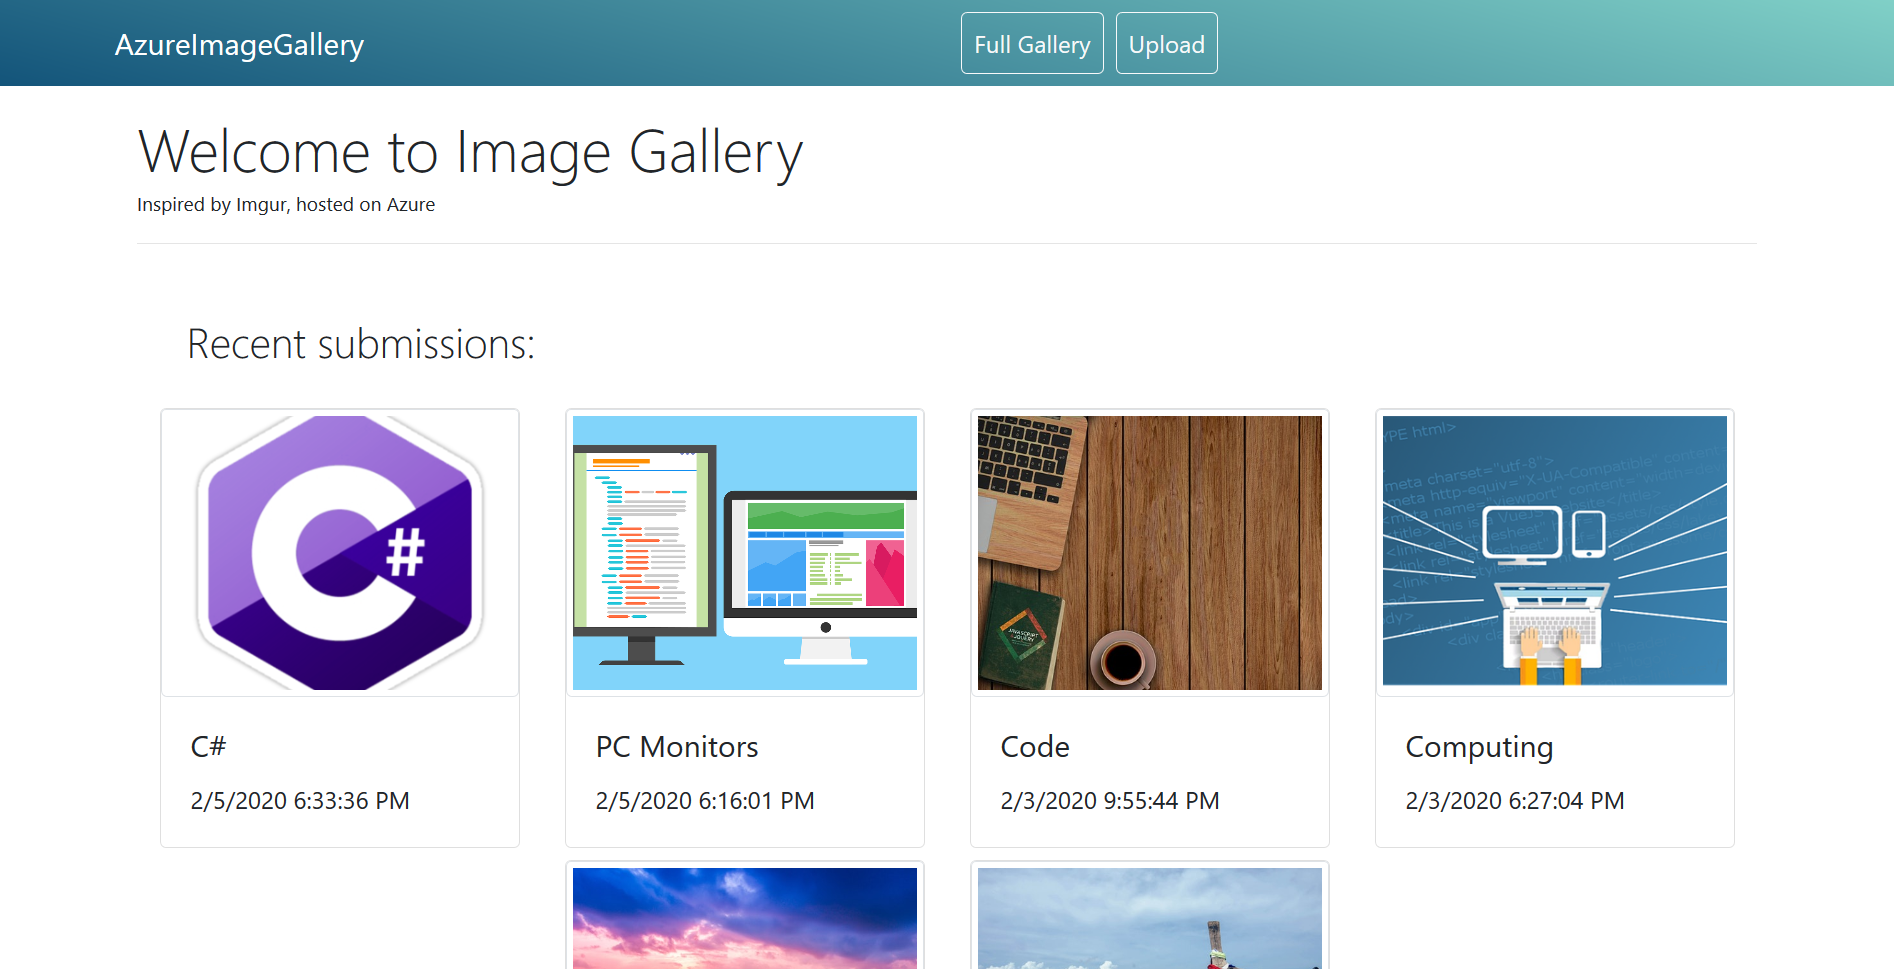
Task: Open the wooden desk Code image
Action: (x=1150, y=553)
